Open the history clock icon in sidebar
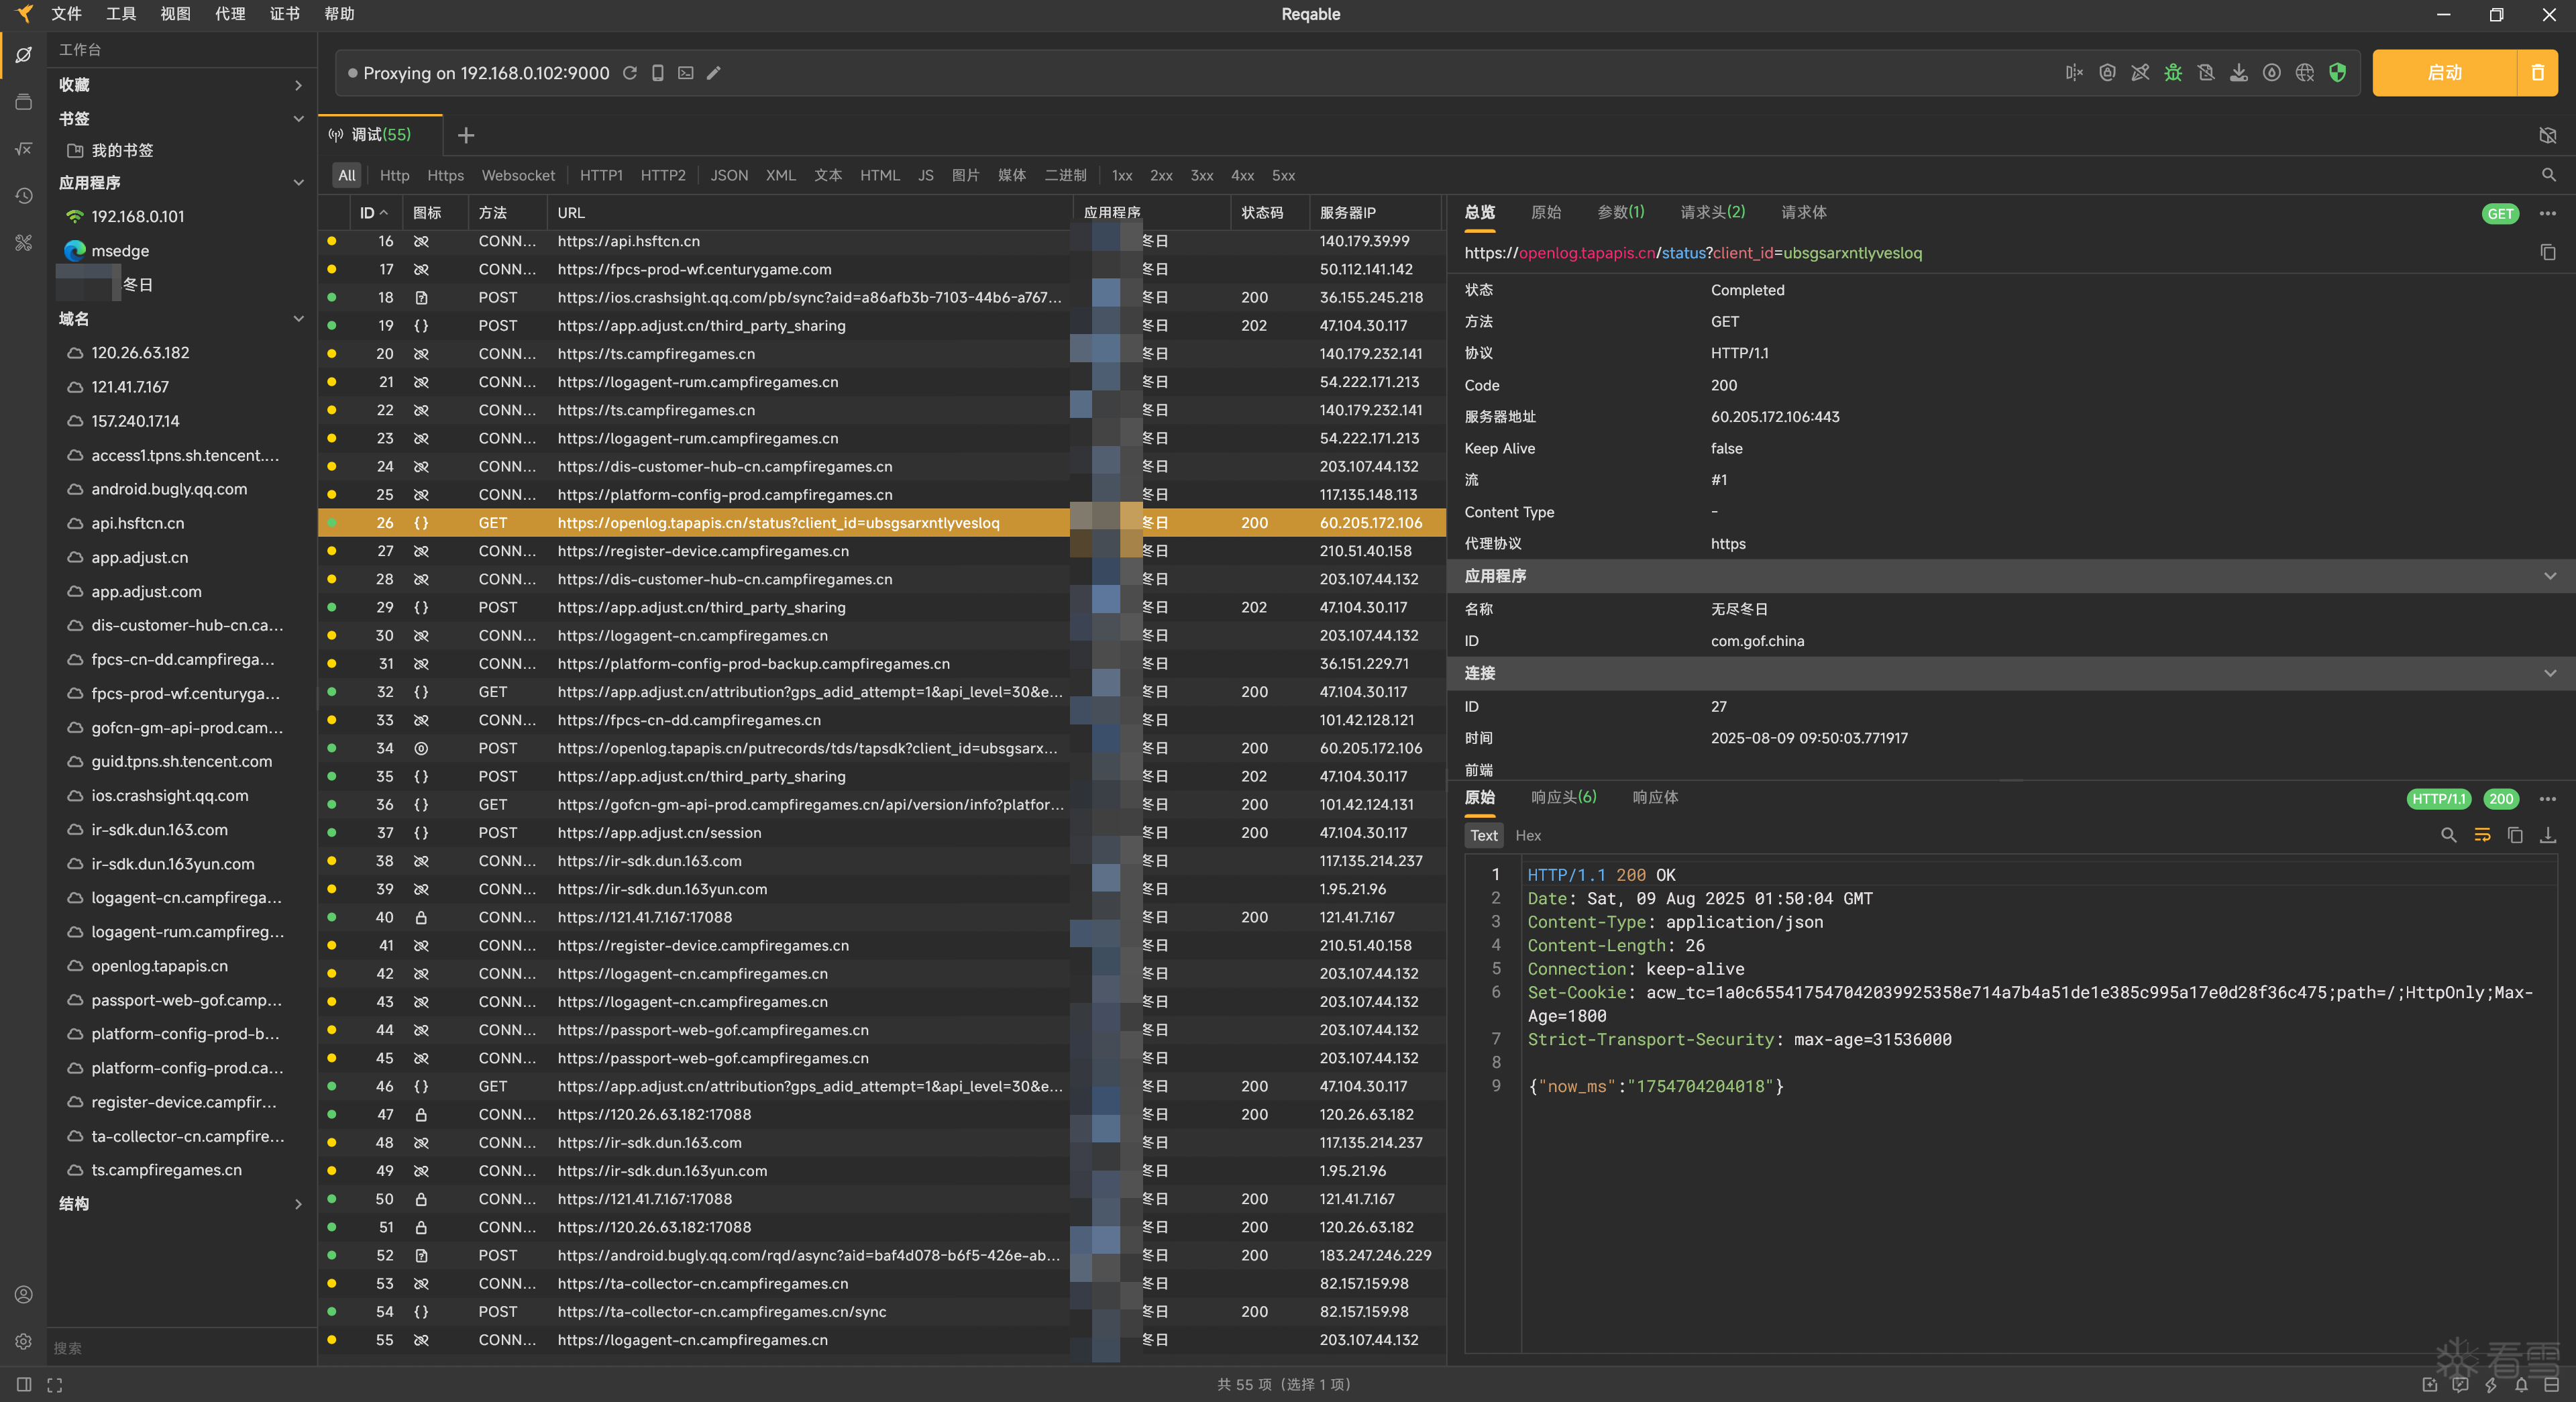 24,196
